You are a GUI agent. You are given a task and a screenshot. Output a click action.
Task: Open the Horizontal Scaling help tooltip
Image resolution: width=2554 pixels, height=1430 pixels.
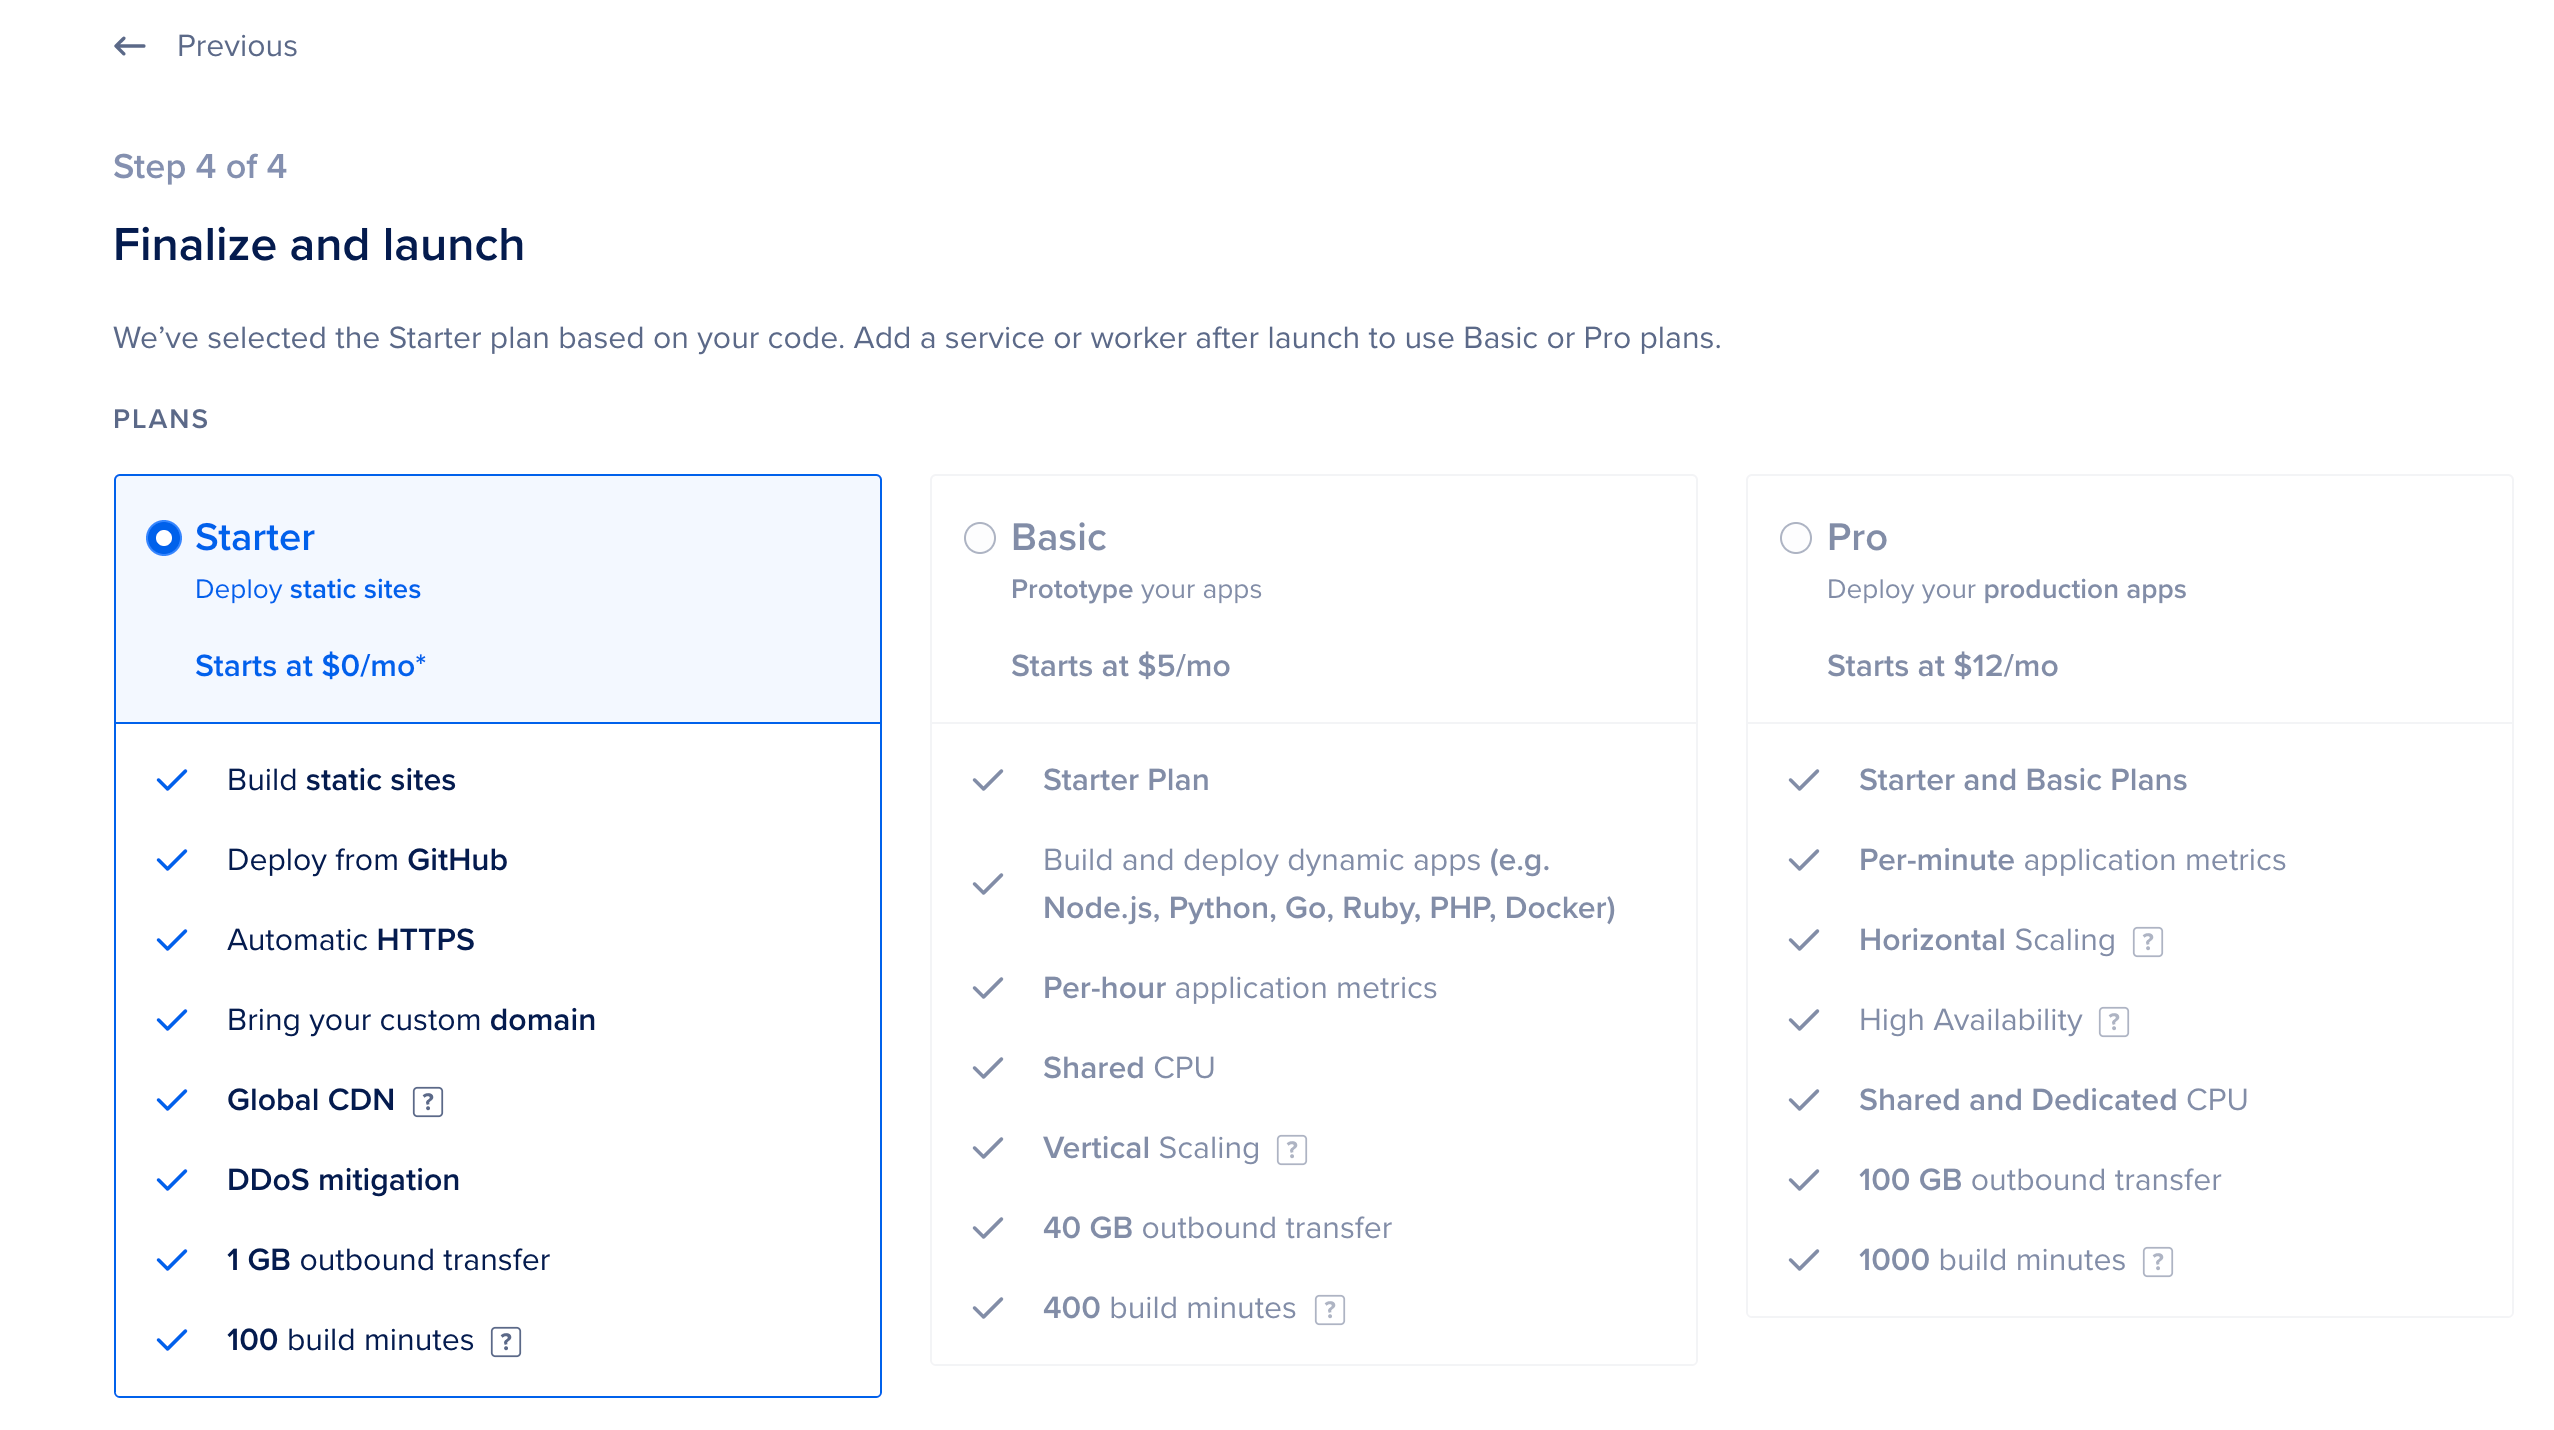(2148, 941)
